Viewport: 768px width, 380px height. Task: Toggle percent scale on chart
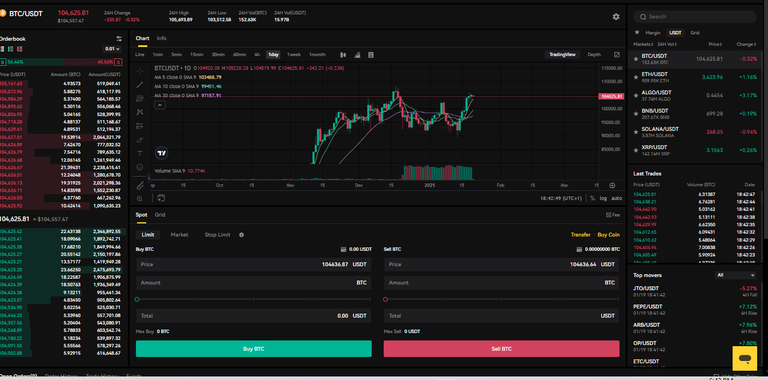pyautogui.click(x=592, y=198)
